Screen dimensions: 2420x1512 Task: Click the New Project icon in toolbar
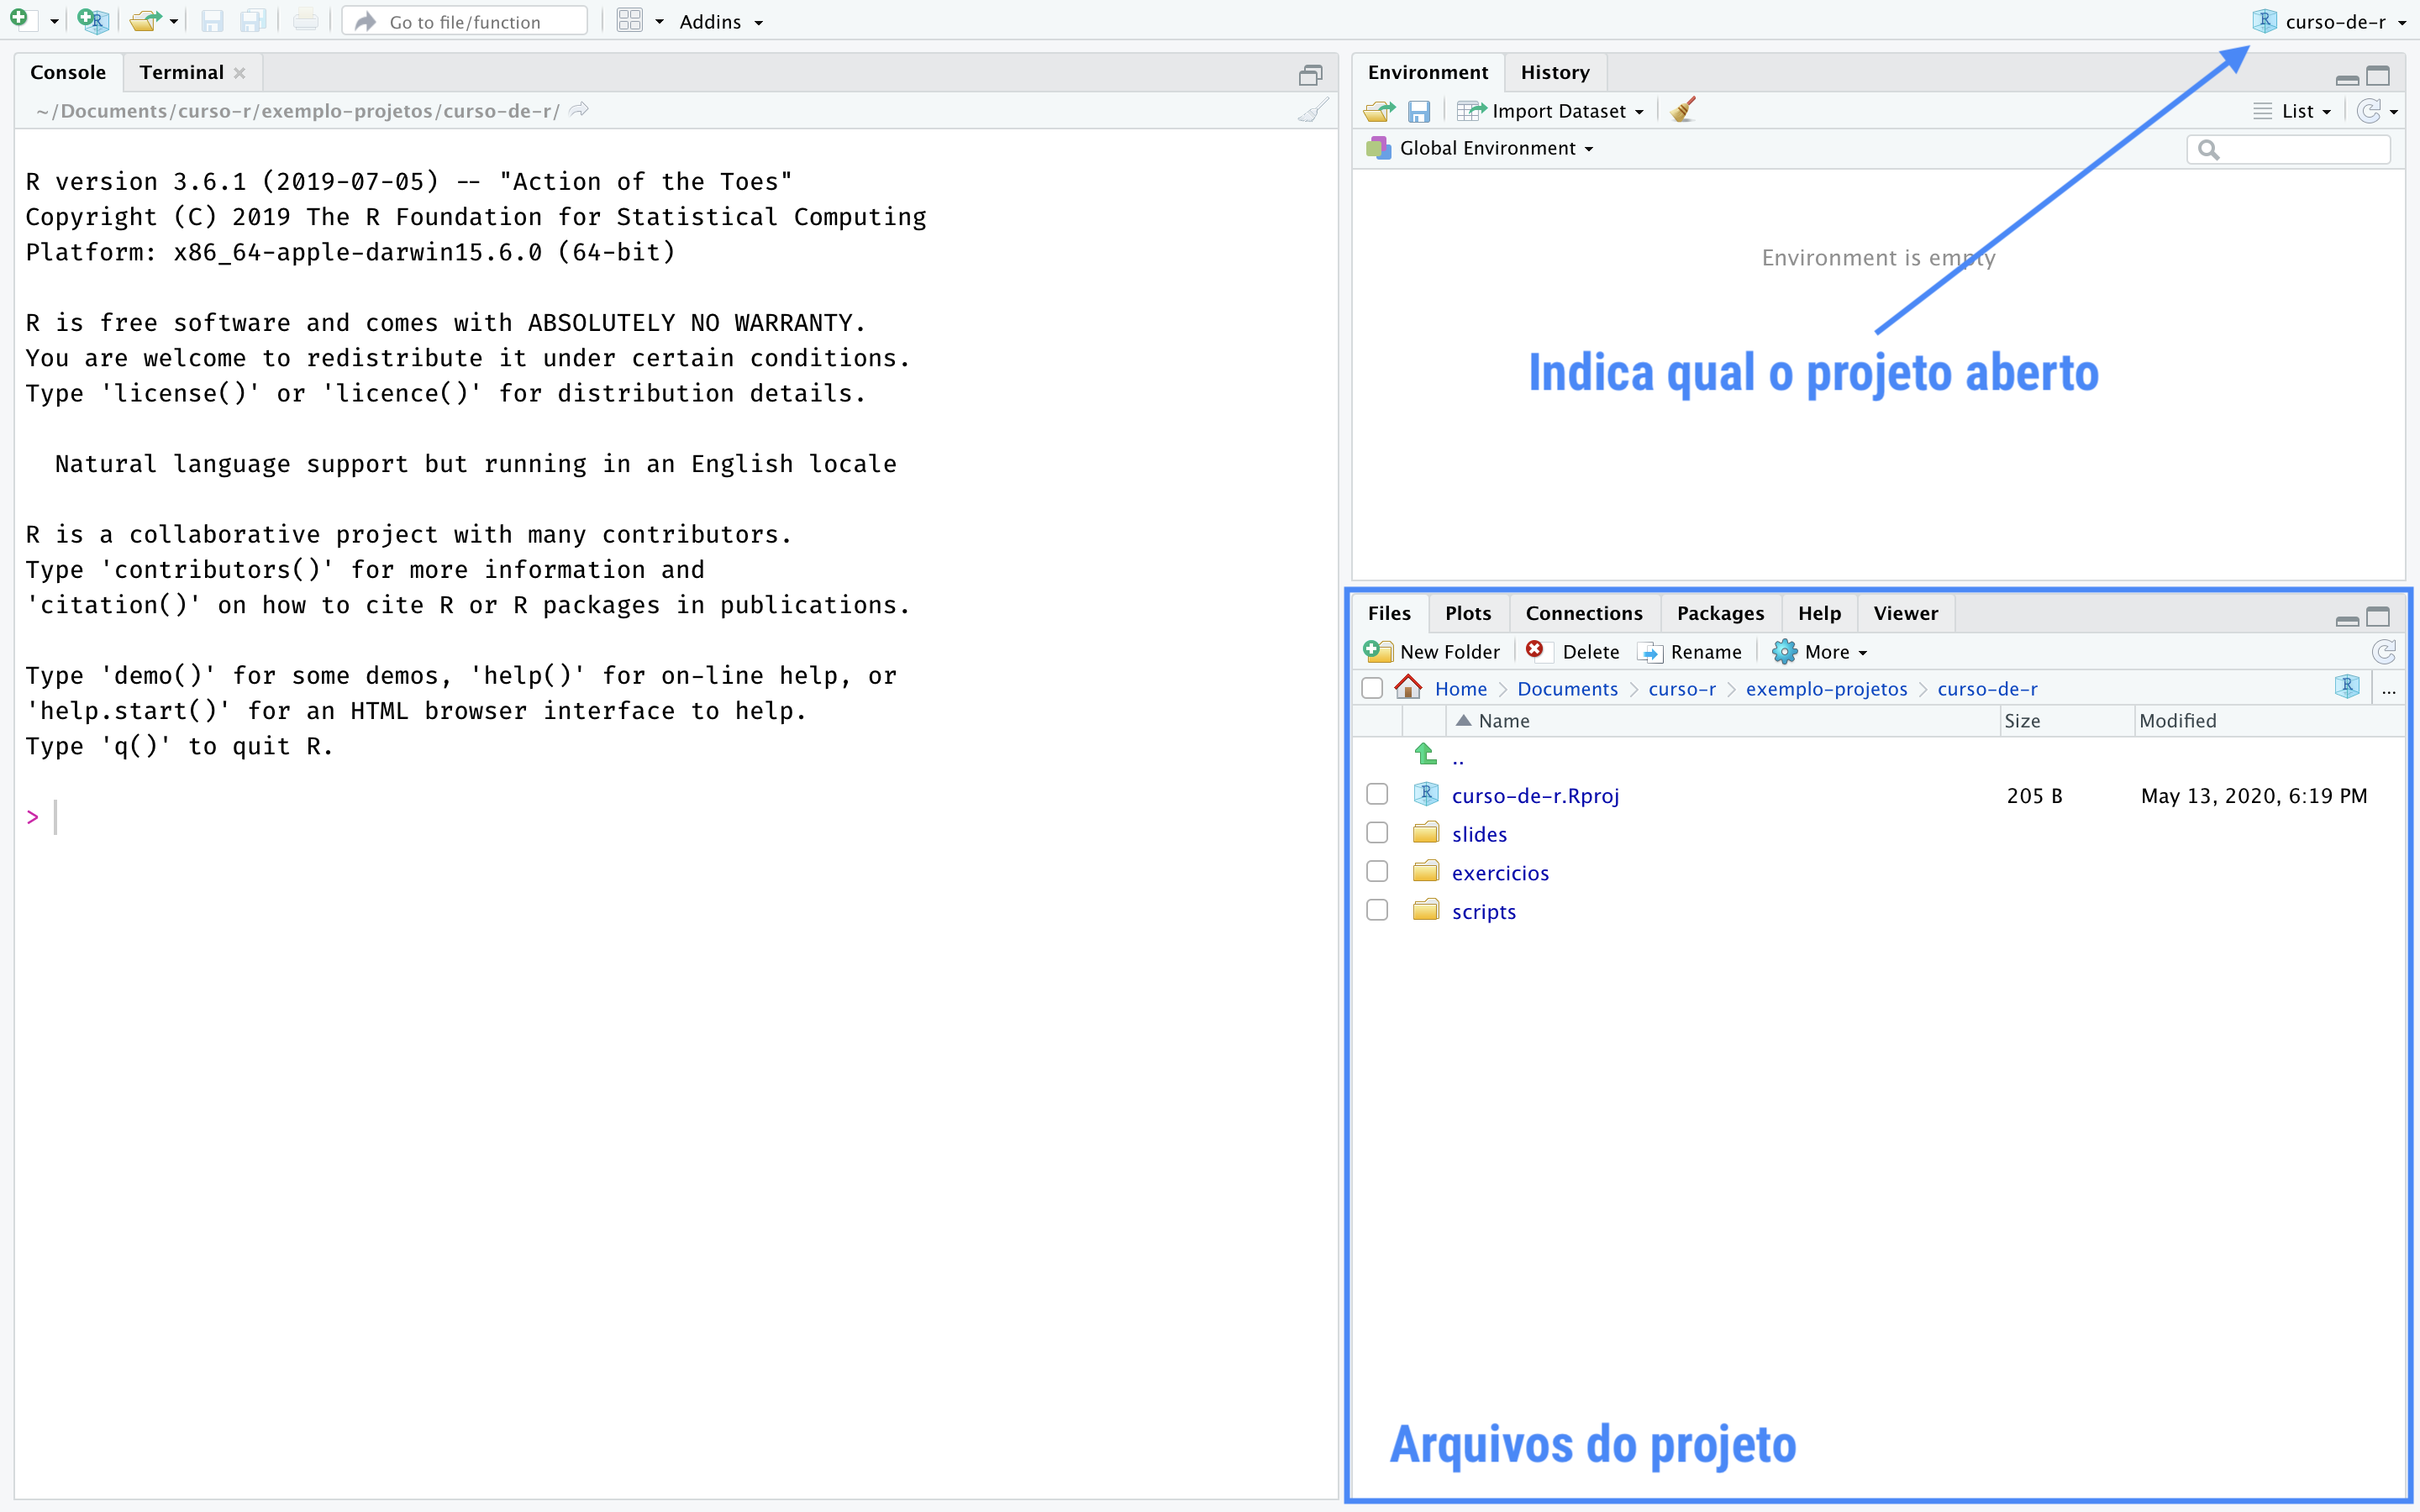(92, 20)
